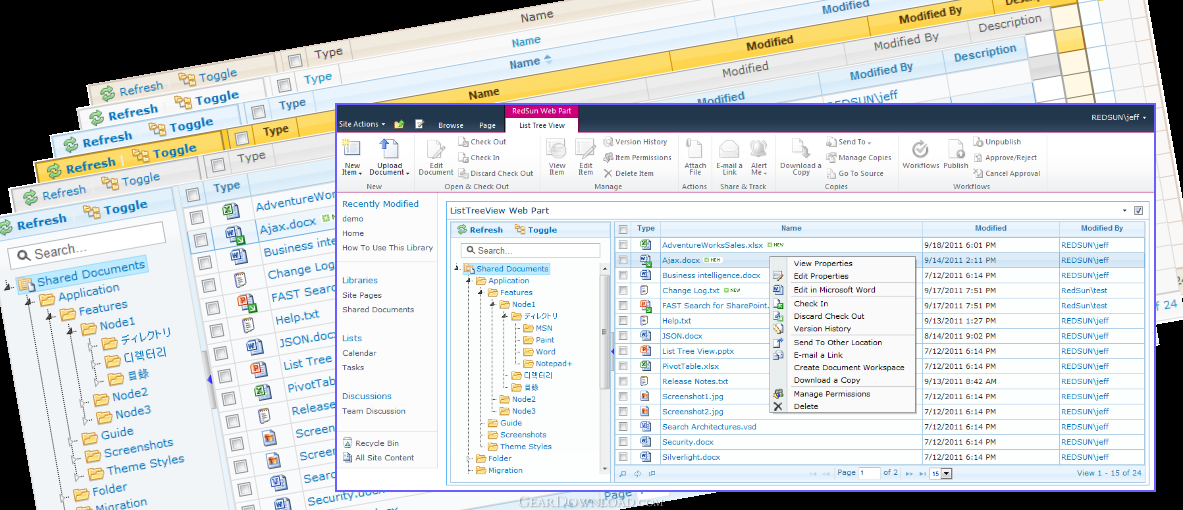Open the Send To dropdown in the ribbon
The height and width of the screenshot is (510, 1183).
849,141
